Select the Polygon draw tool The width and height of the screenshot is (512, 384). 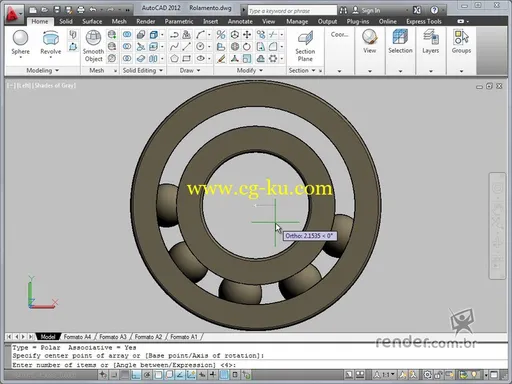click(x=174, y=59)
